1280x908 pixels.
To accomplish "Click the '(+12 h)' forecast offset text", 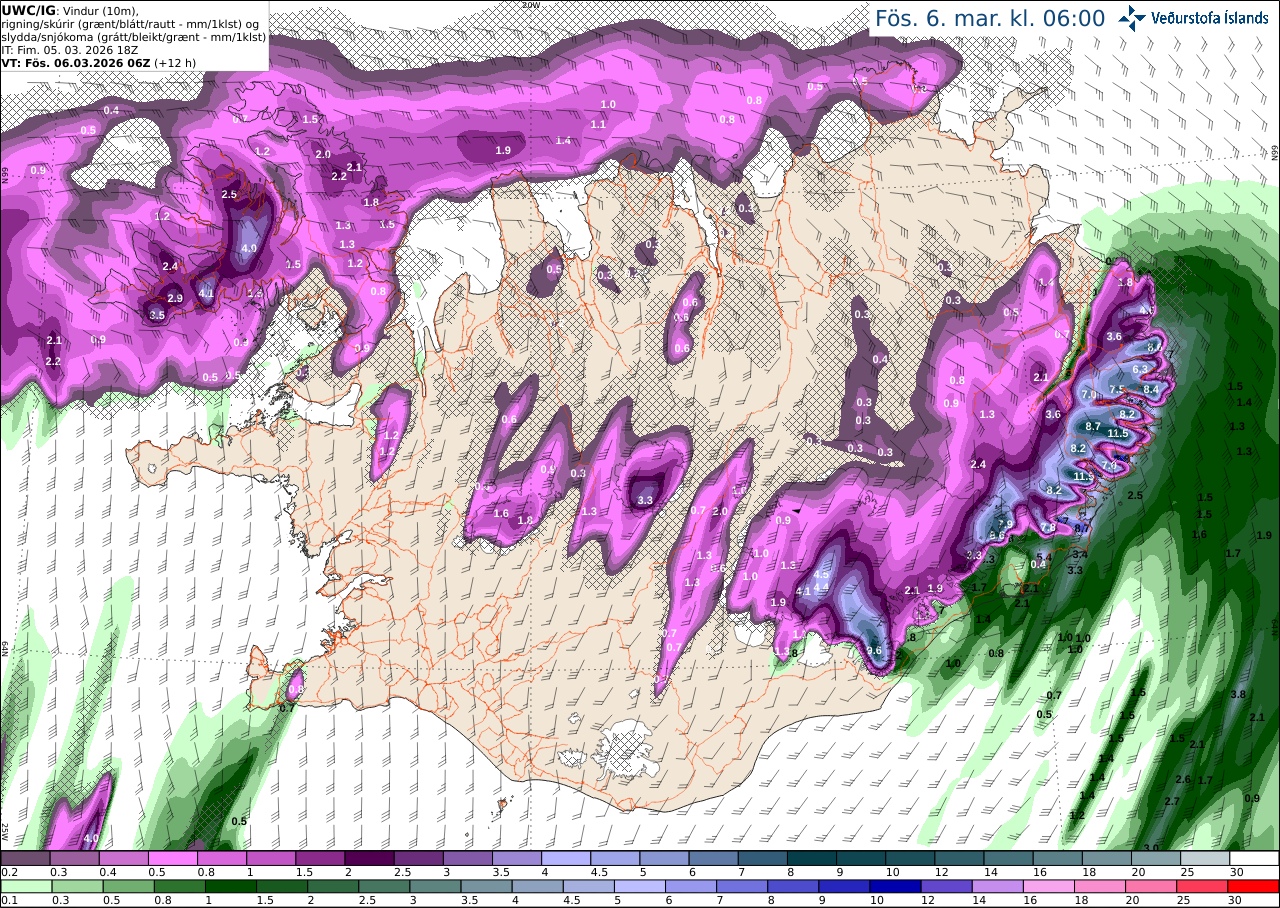I will (x=175, y=62).
